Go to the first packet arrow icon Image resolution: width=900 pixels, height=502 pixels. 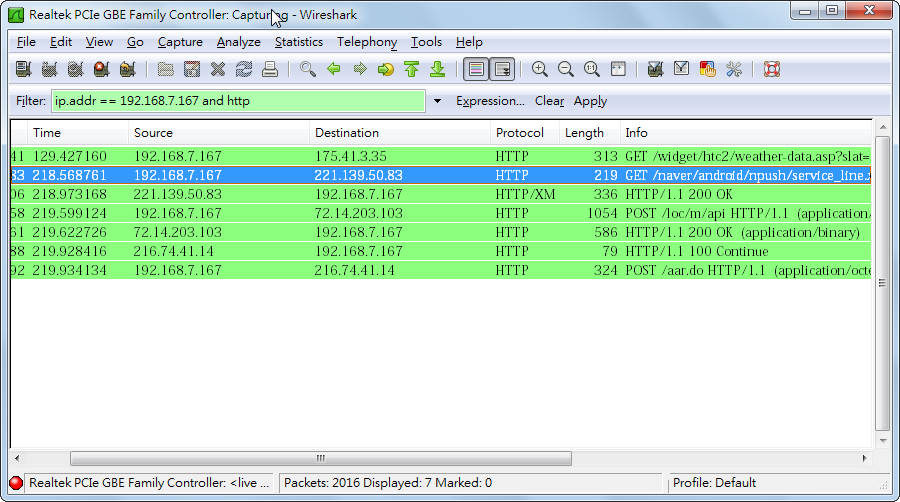pyautogui.click(x=412, y=69)
